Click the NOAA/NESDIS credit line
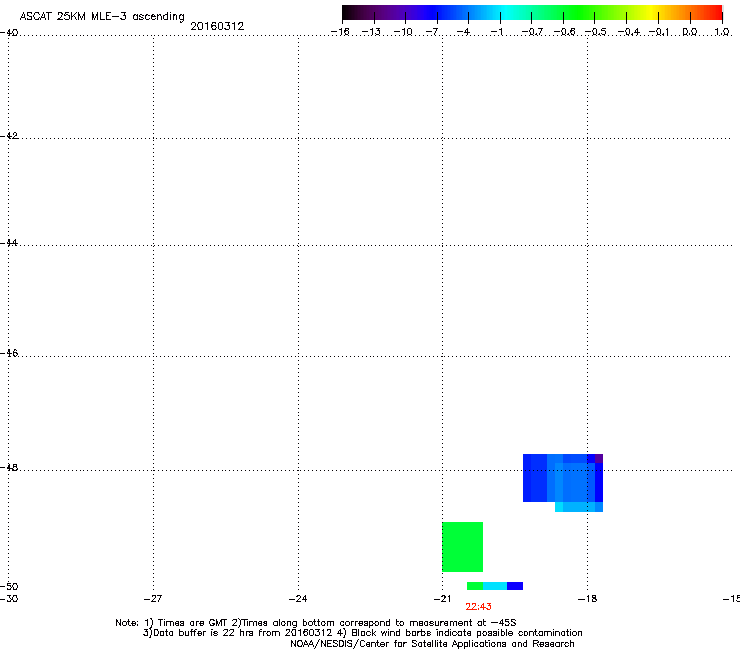 [x=432, y=644]
